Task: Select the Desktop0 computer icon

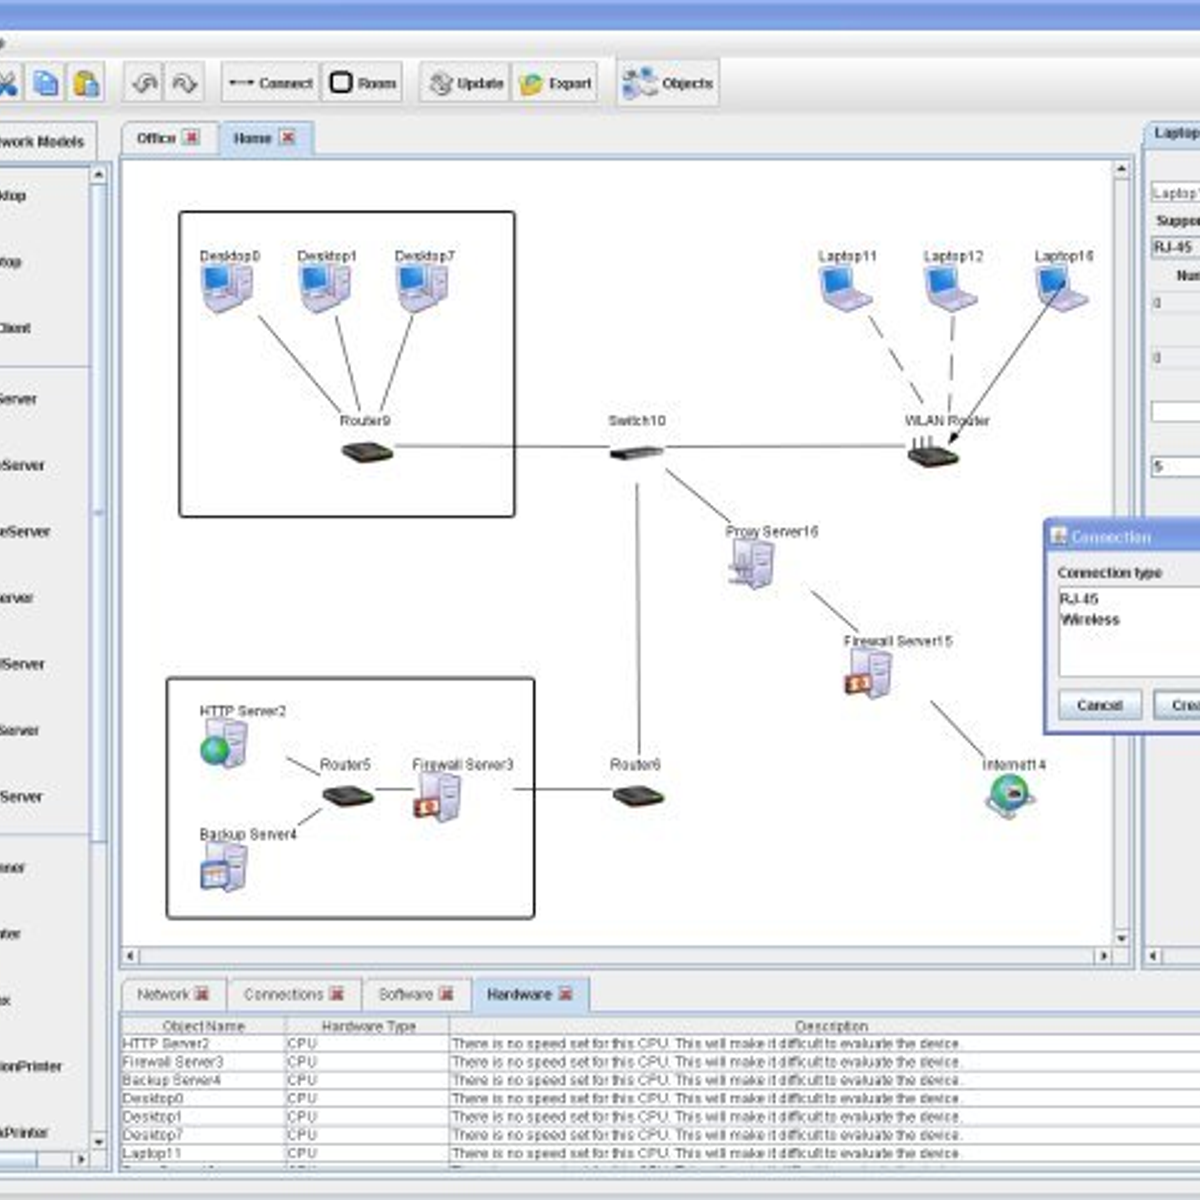Action: pos(228,288)
